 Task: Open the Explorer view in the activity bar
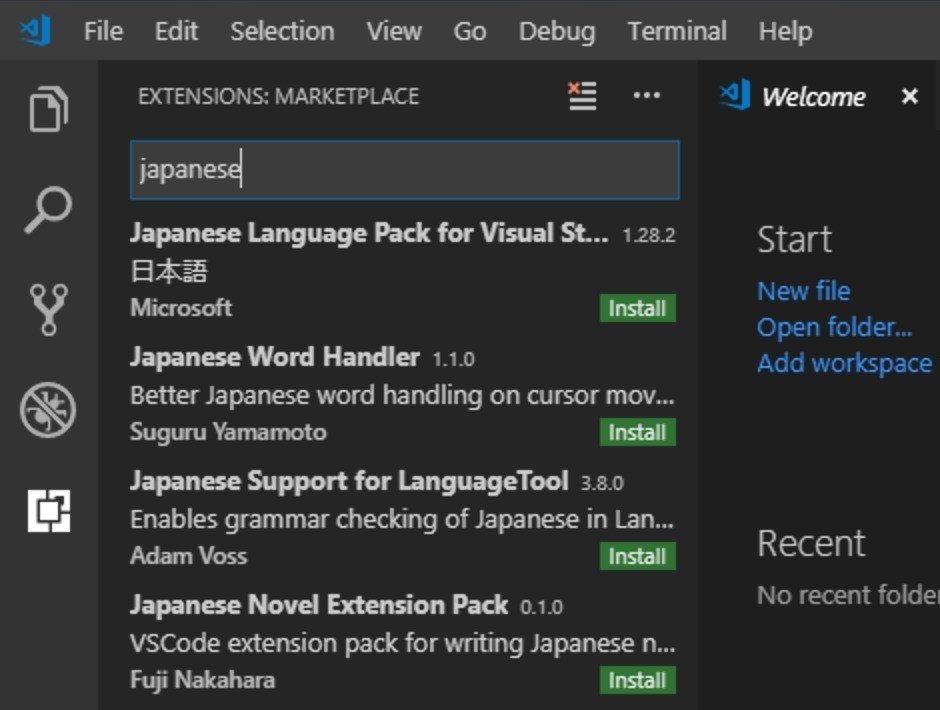point(49,109)
